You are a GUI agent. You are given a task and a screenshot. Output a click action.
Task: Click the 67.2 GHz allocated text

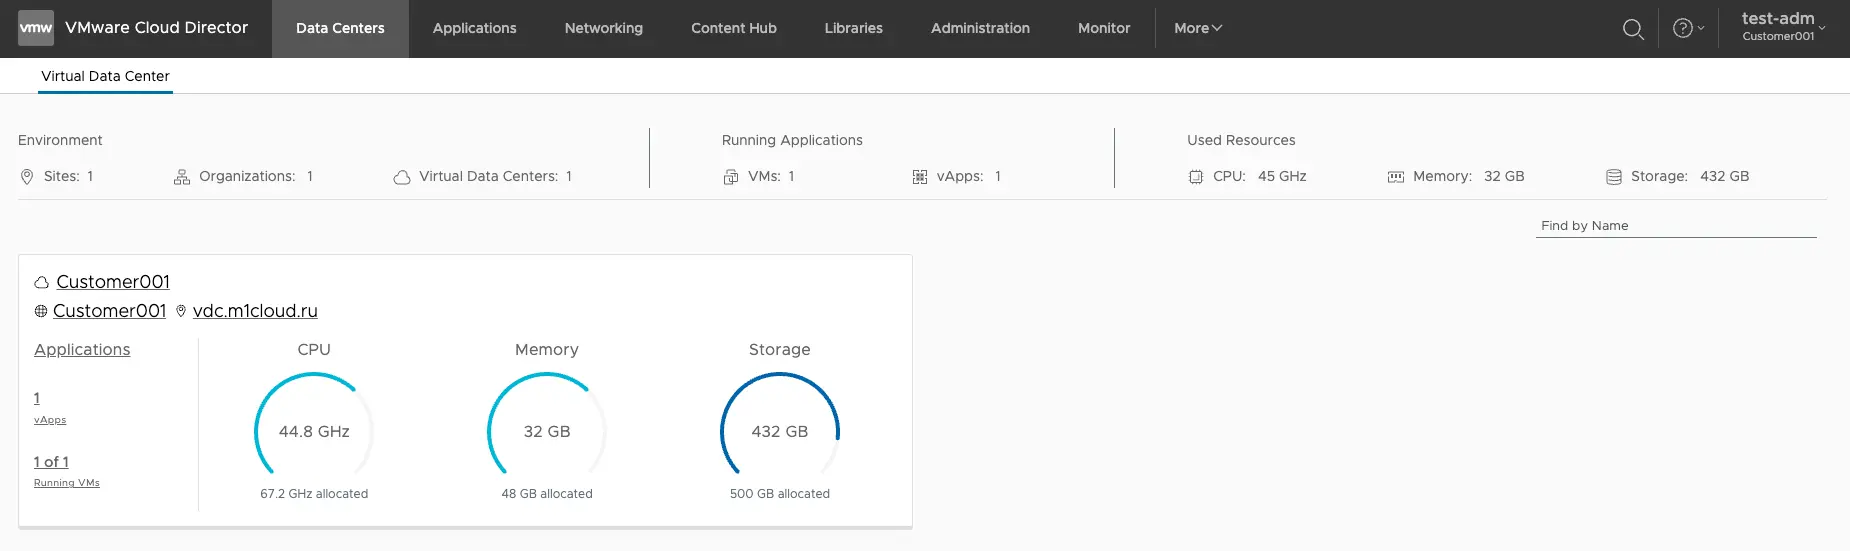314,494
